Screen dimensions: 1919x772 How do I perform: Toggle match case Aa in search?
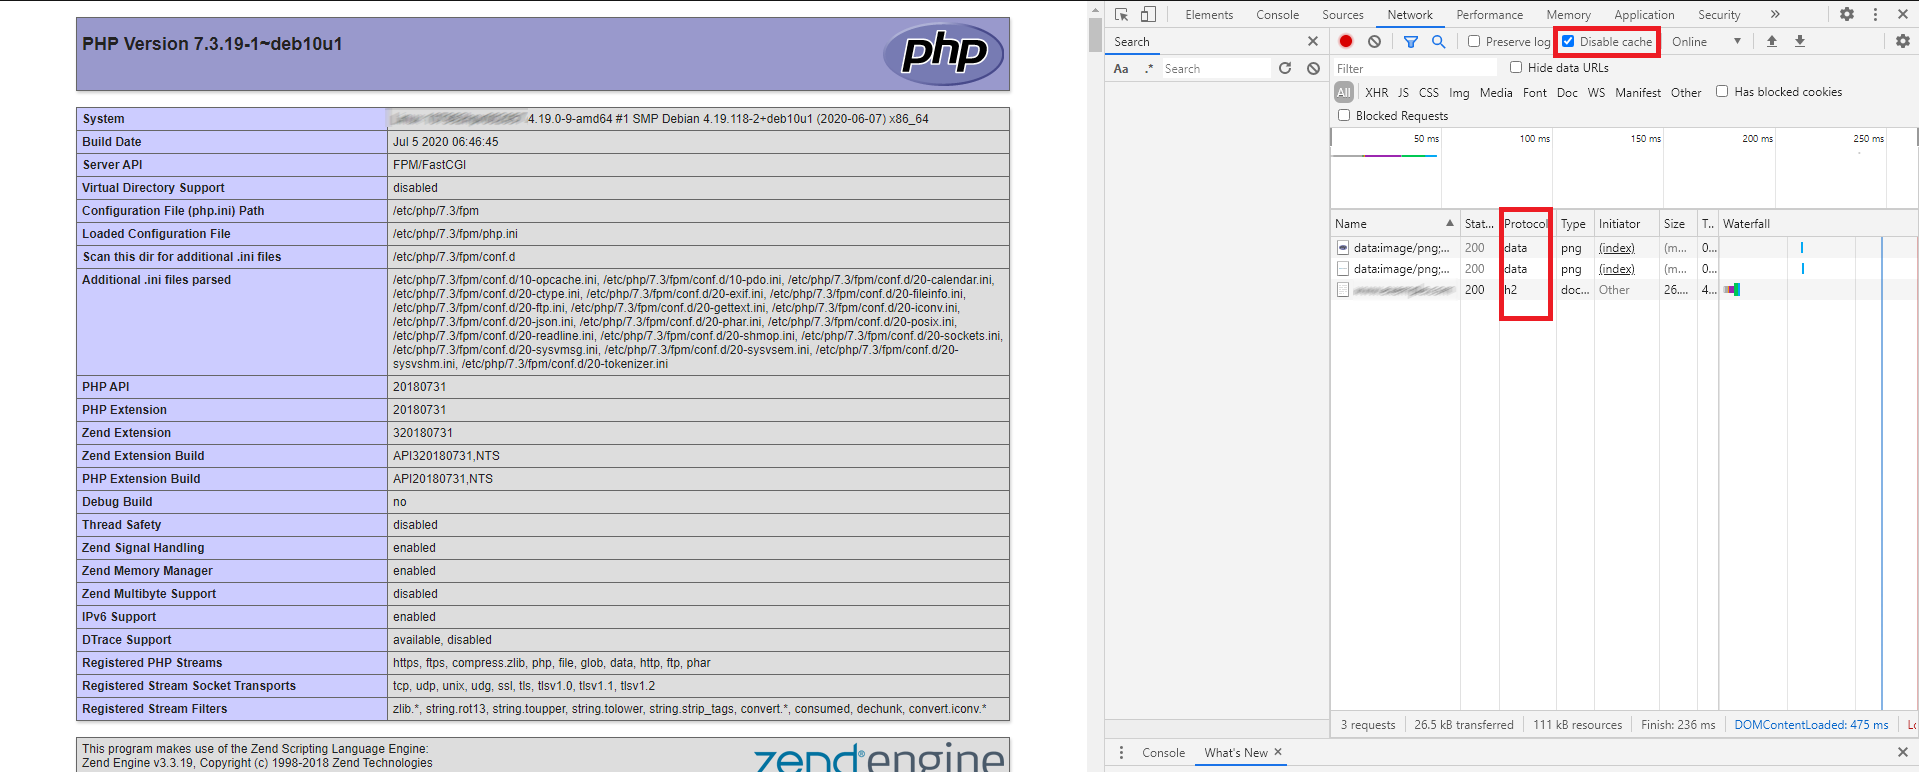(1121, 68)
